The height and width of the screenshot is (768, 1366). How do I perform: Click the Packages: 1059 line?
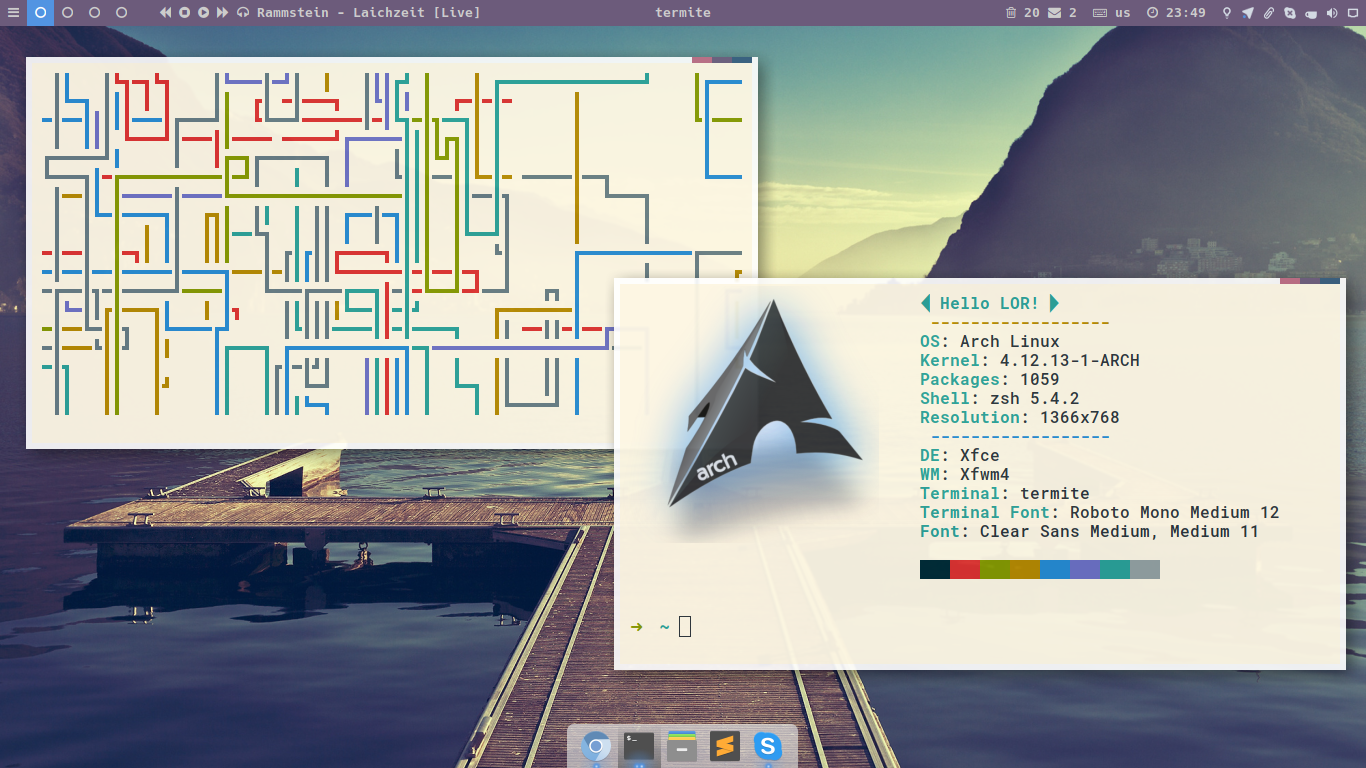(x=989, y=380)
